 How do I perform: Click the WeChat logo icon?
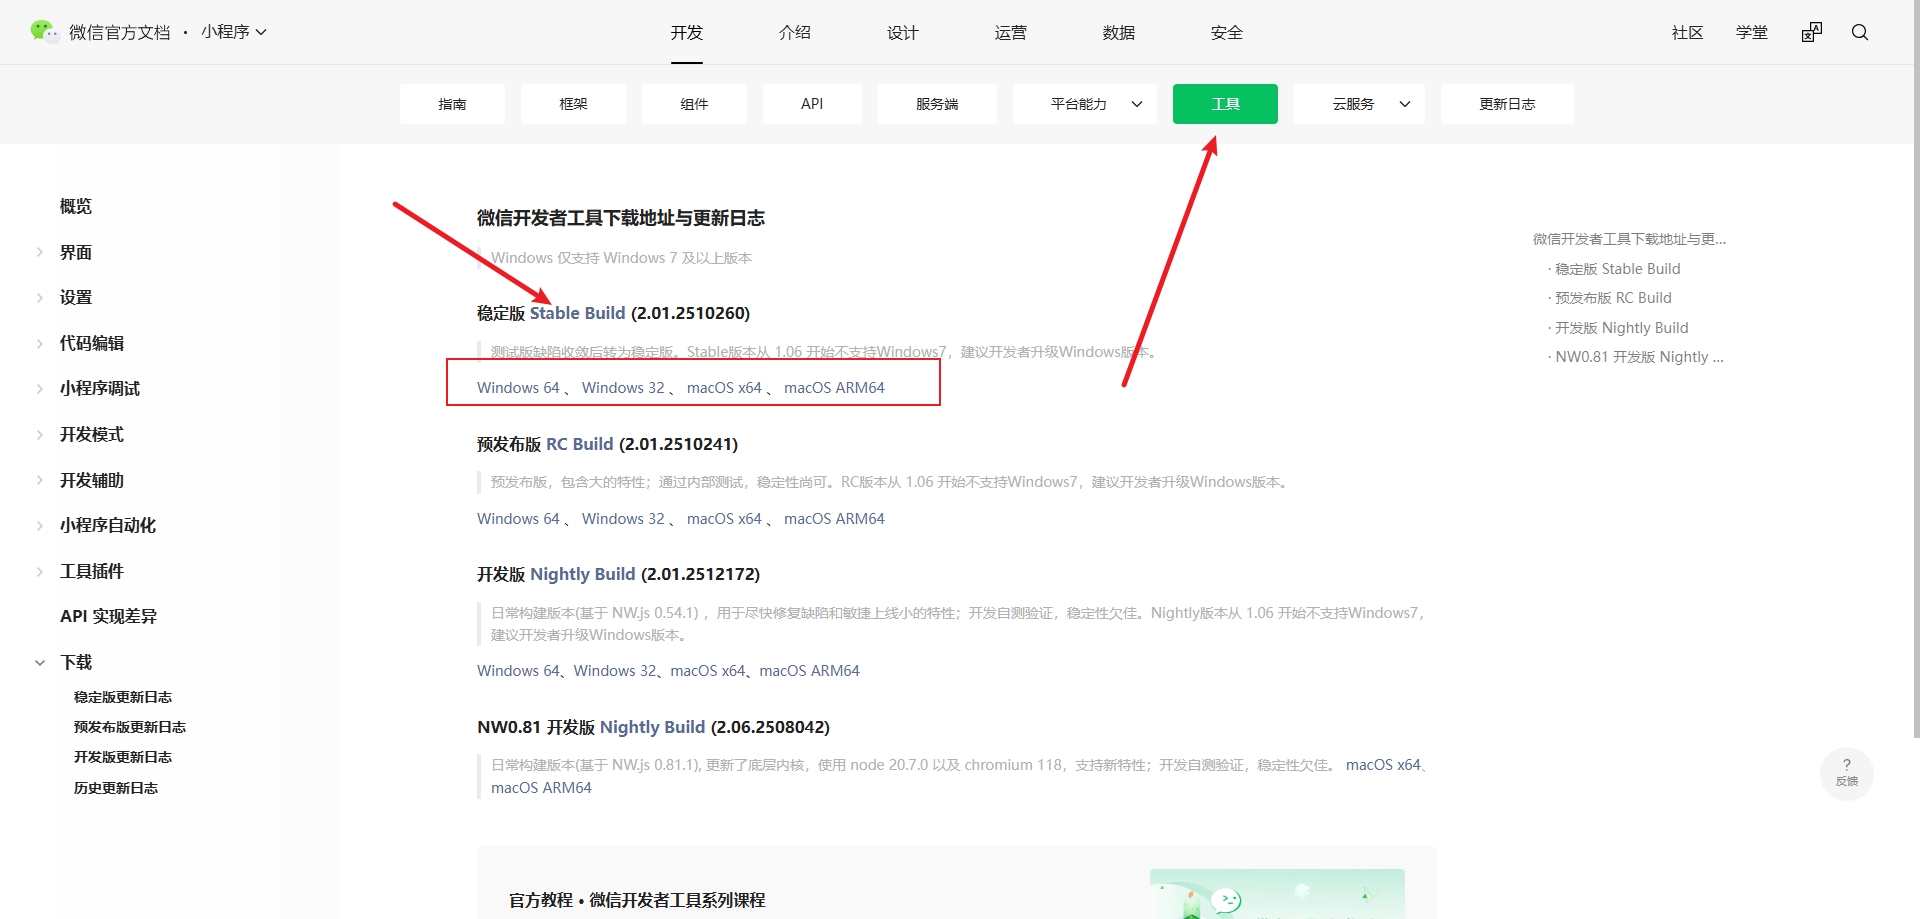click(x=44, y=31)
